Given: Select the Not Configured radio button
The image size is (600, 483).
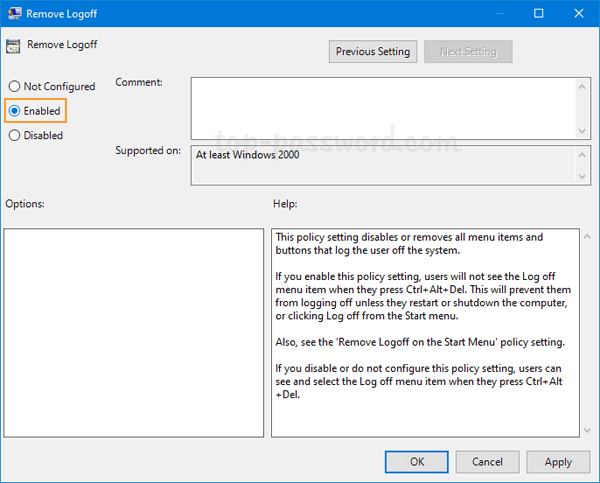Looking at the screenshot, I should 14,86.
